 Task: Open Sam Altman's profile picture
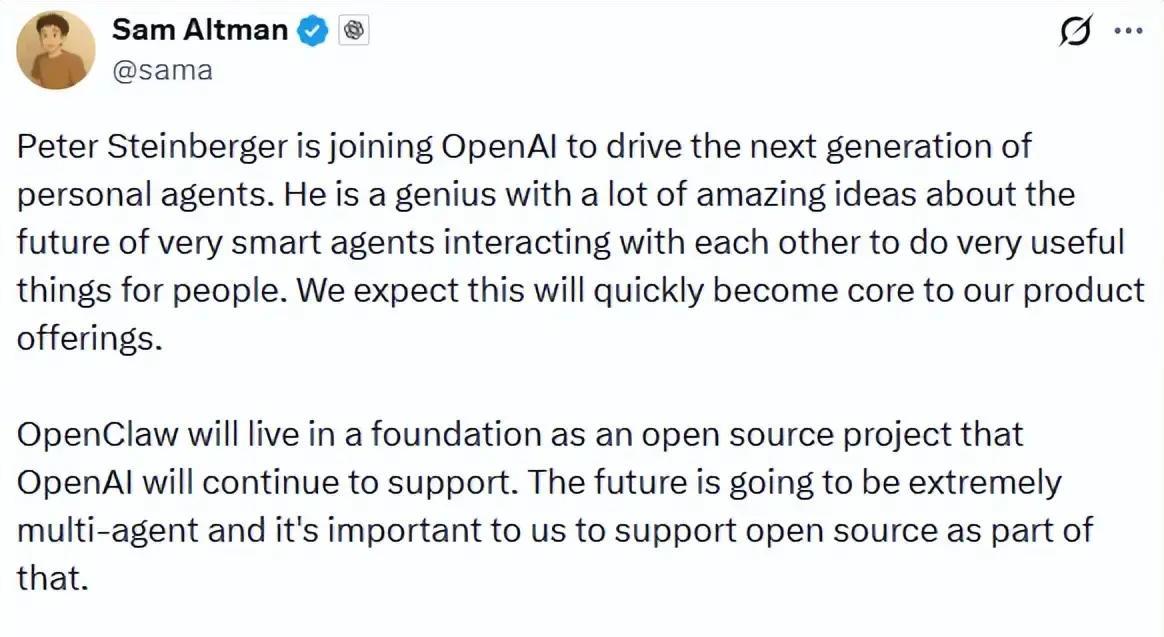pos(55,48)
